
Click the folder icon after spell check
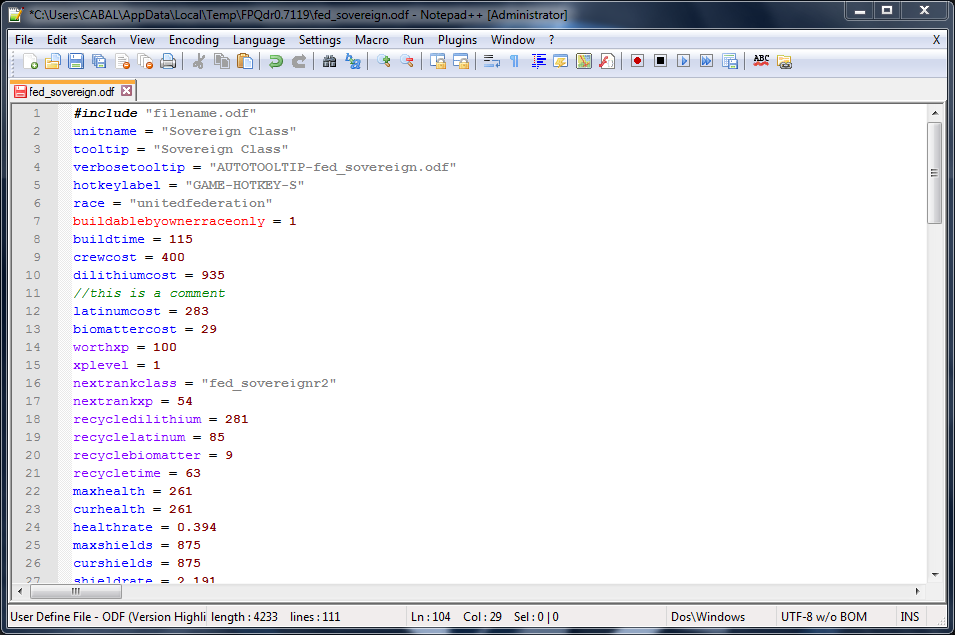pos(784,61)
